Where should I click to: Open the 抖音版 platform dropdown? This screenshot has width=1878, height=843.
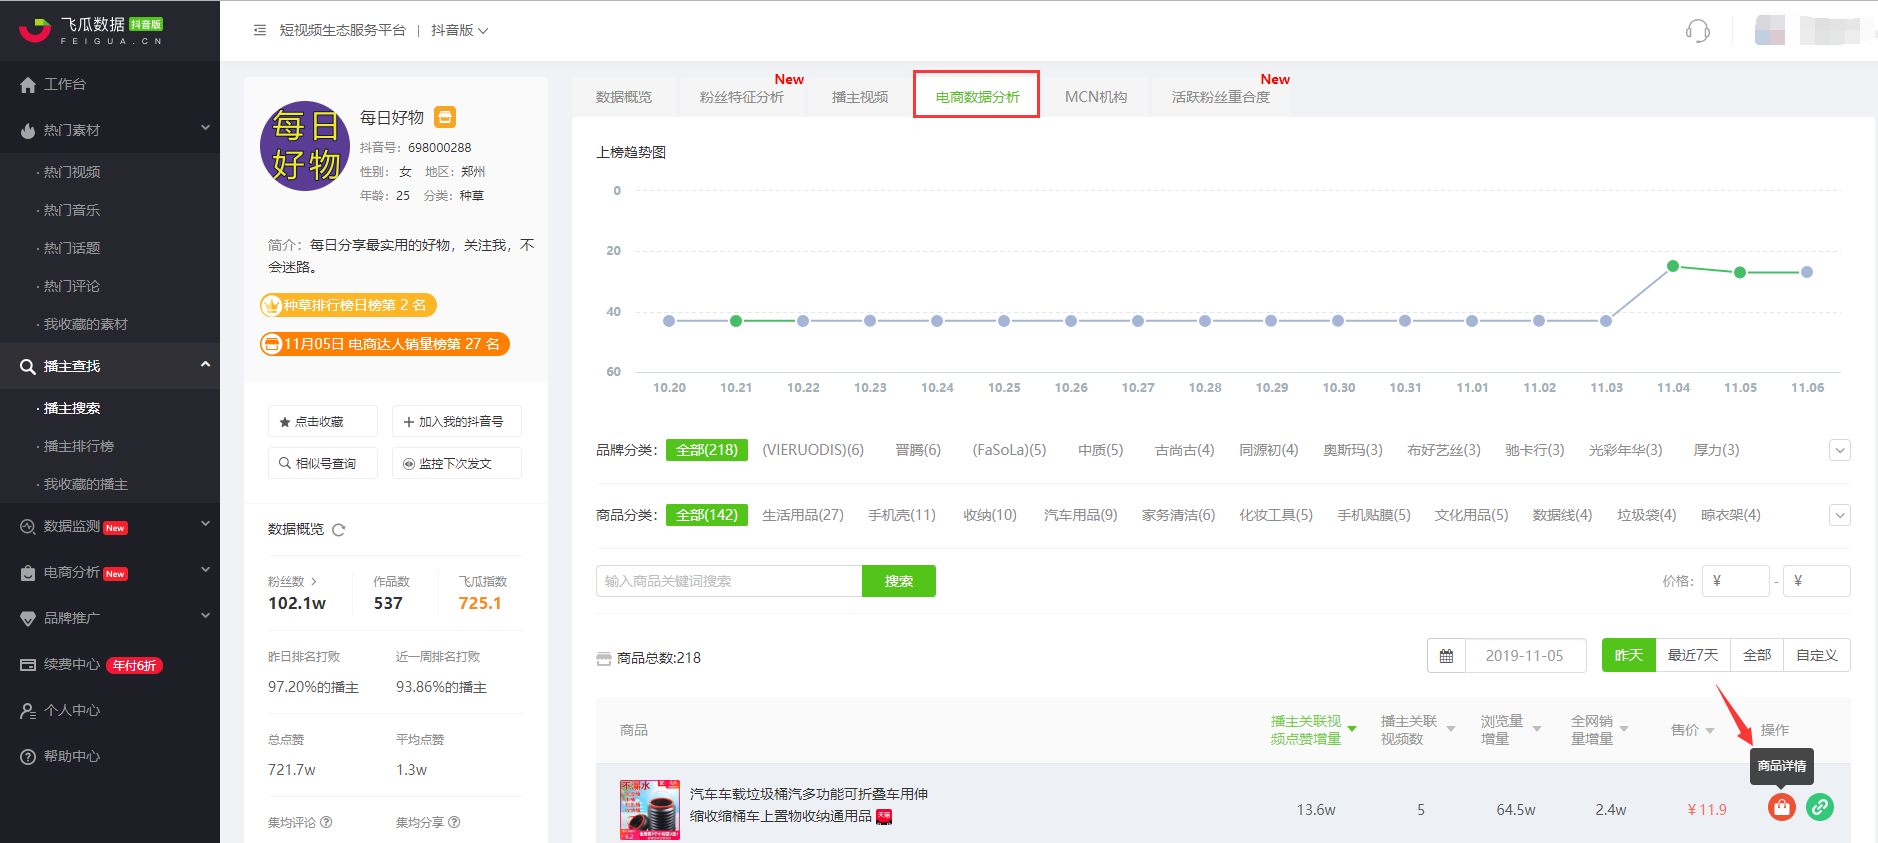(x=460, y=31)
